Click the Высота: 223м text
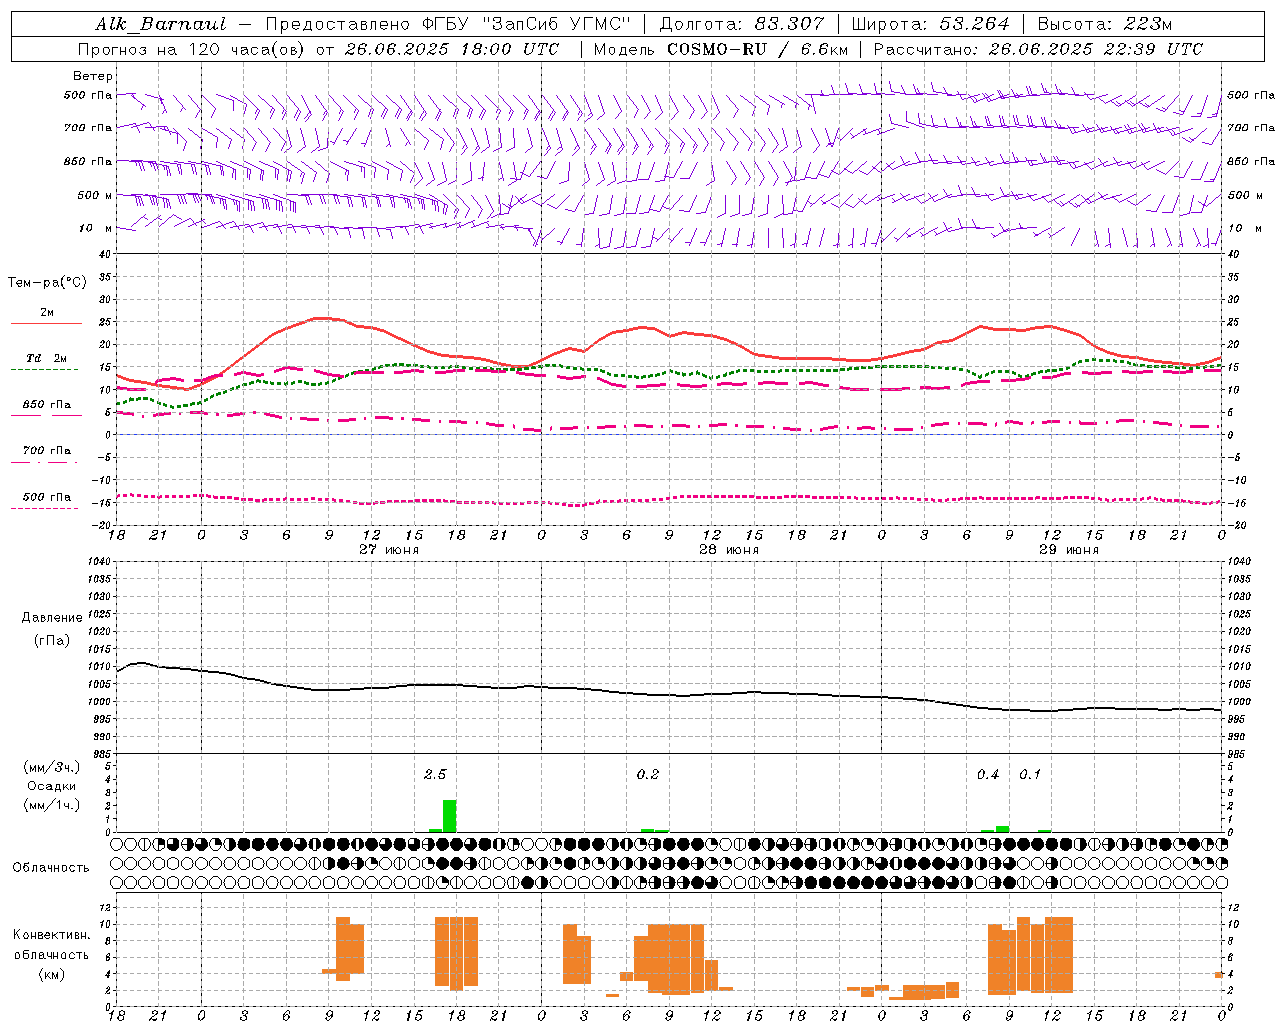This screenshot has width=1280, height=1024. pyautogui.click(x=1105, y=24)
